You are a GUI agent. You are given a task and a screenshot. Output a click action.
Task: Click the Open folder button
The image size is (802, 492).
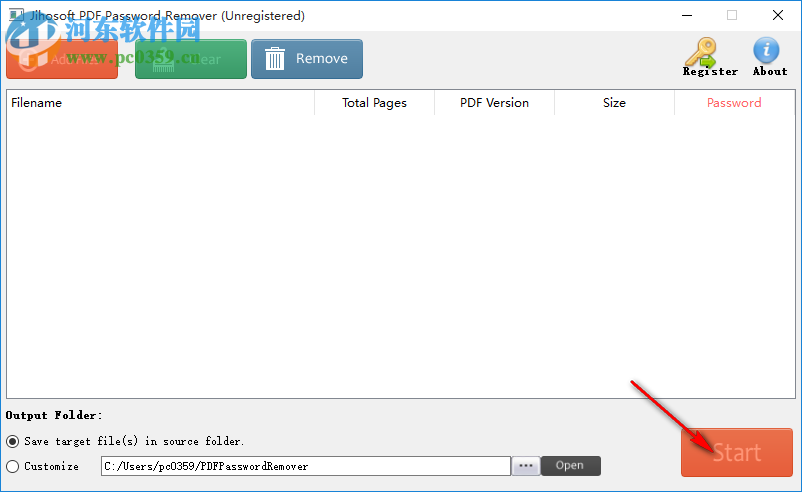point(570,466)
